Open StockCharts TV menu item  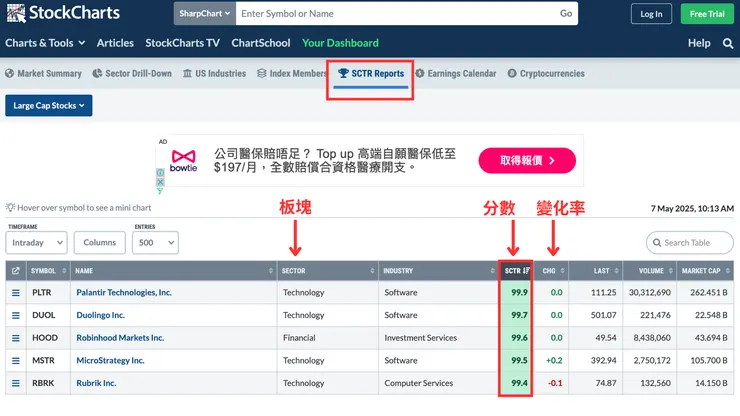point(183,43)
